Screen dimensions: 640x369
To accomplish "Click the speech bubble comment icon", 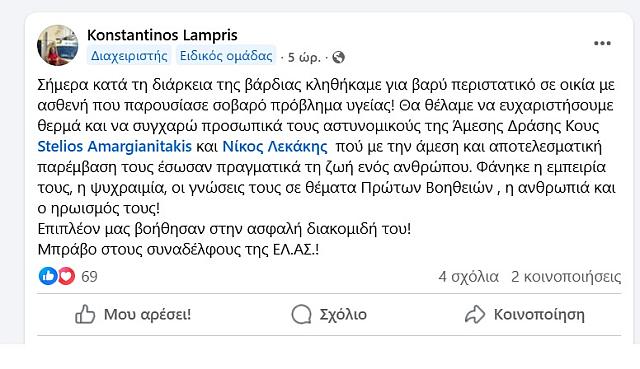I will pyautogui.click(x=301, y=315).
